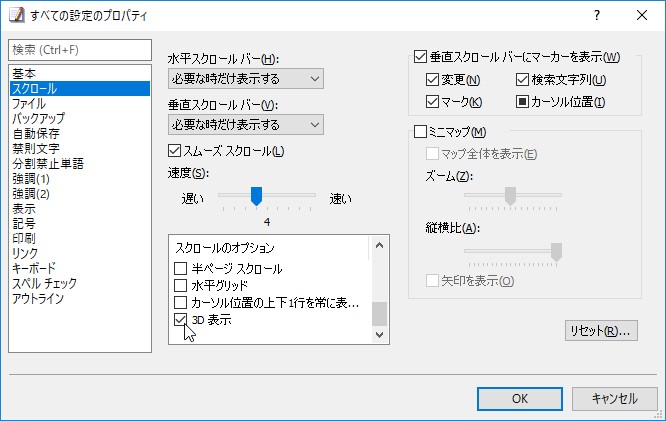Open the バックアップ category
The height and width of the screenshot is (421, 666).
(x=80, y=119)
